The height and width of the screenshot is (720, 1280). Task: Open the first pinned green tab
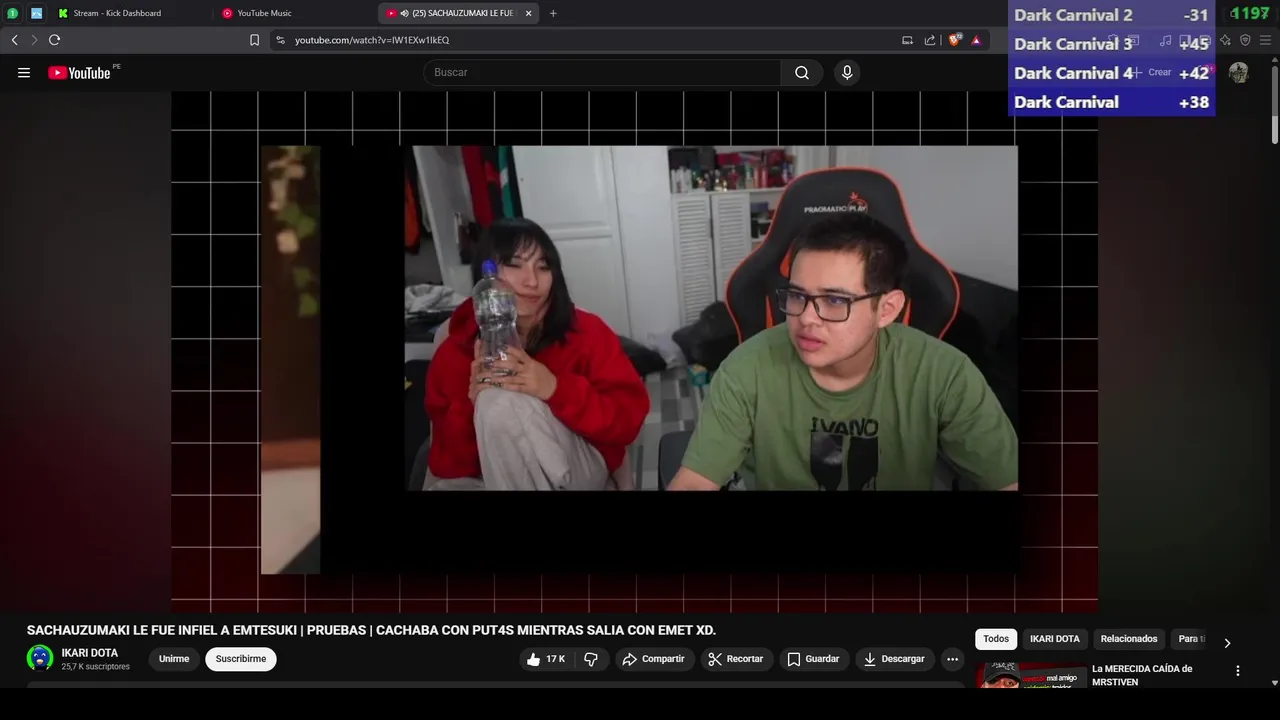(13, 13)
